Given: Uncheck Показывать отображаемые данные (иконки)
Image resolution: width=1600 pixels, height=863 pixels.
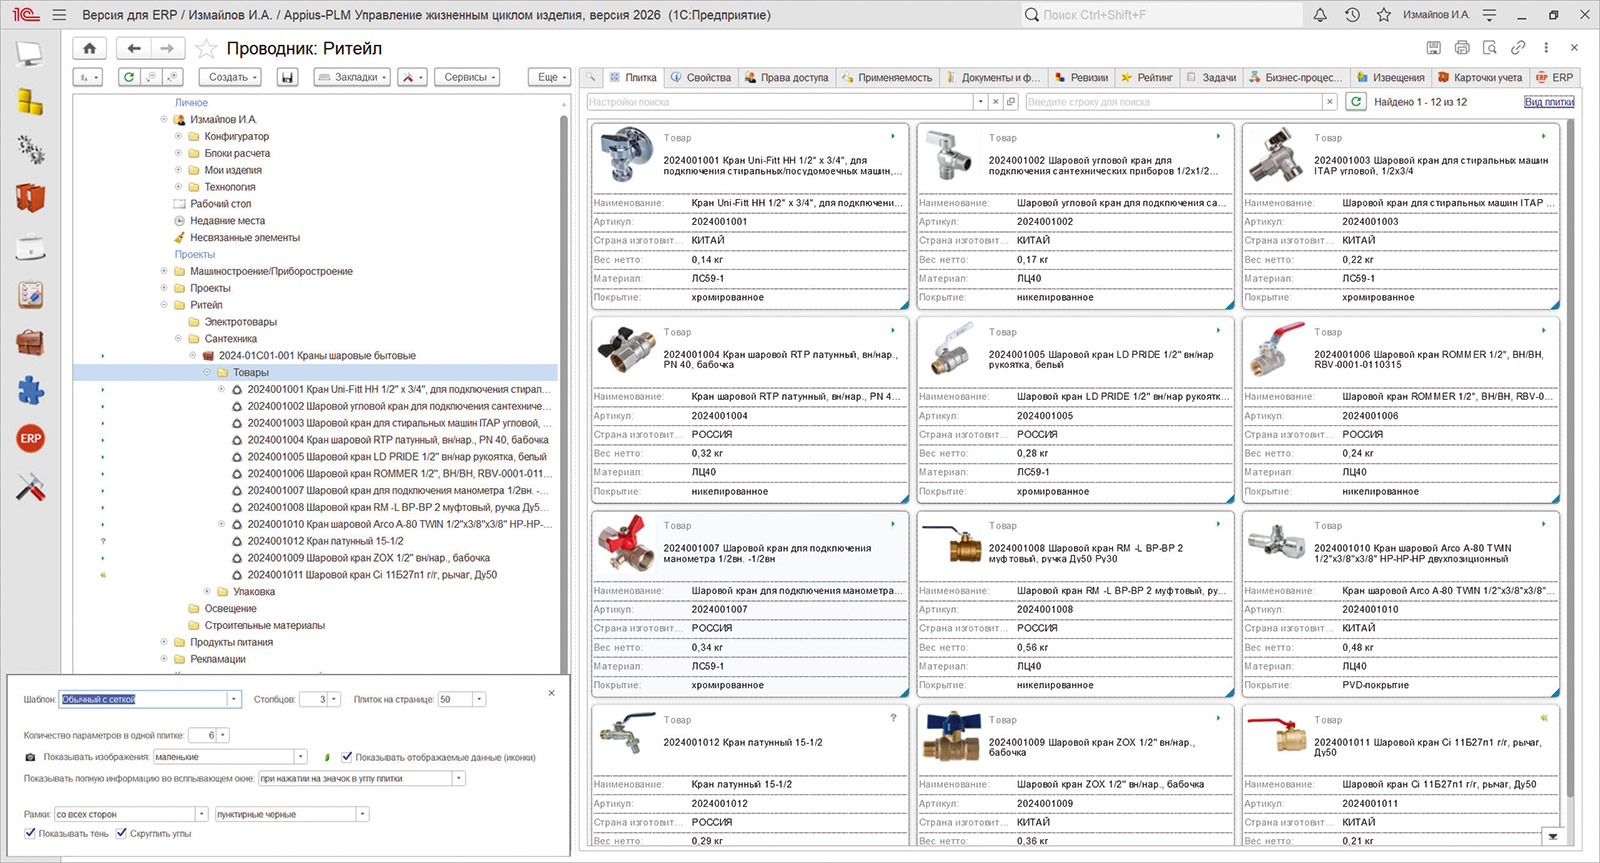Looking at the screenshot, I should tap(347, 757).
